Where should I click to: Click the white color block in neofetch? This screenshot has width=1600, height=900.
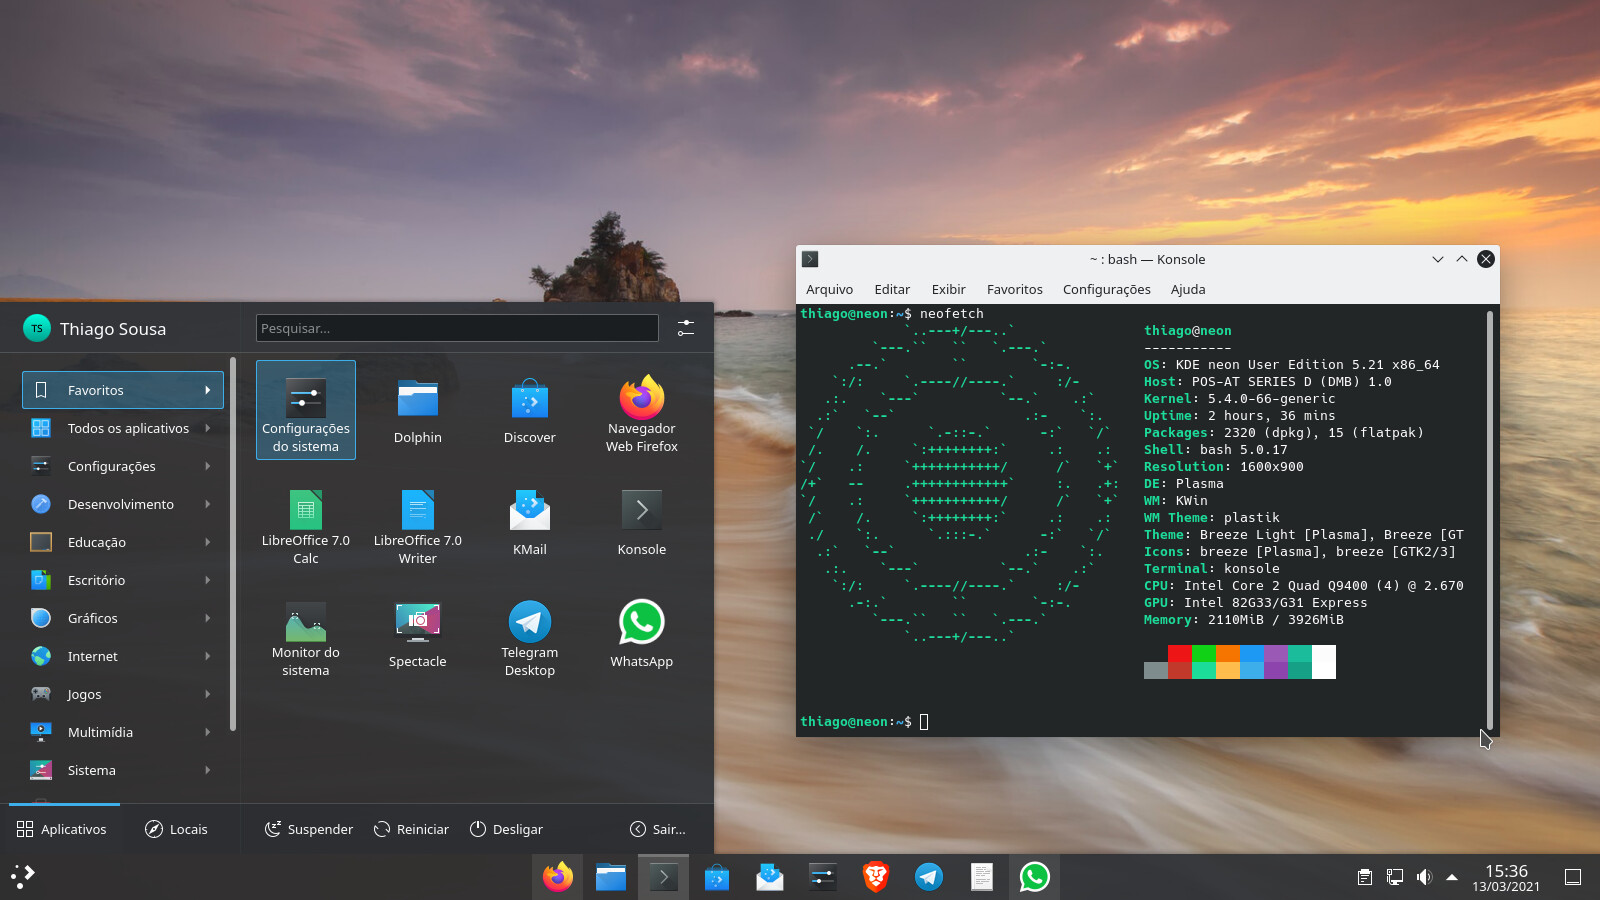pos(1324,662)
